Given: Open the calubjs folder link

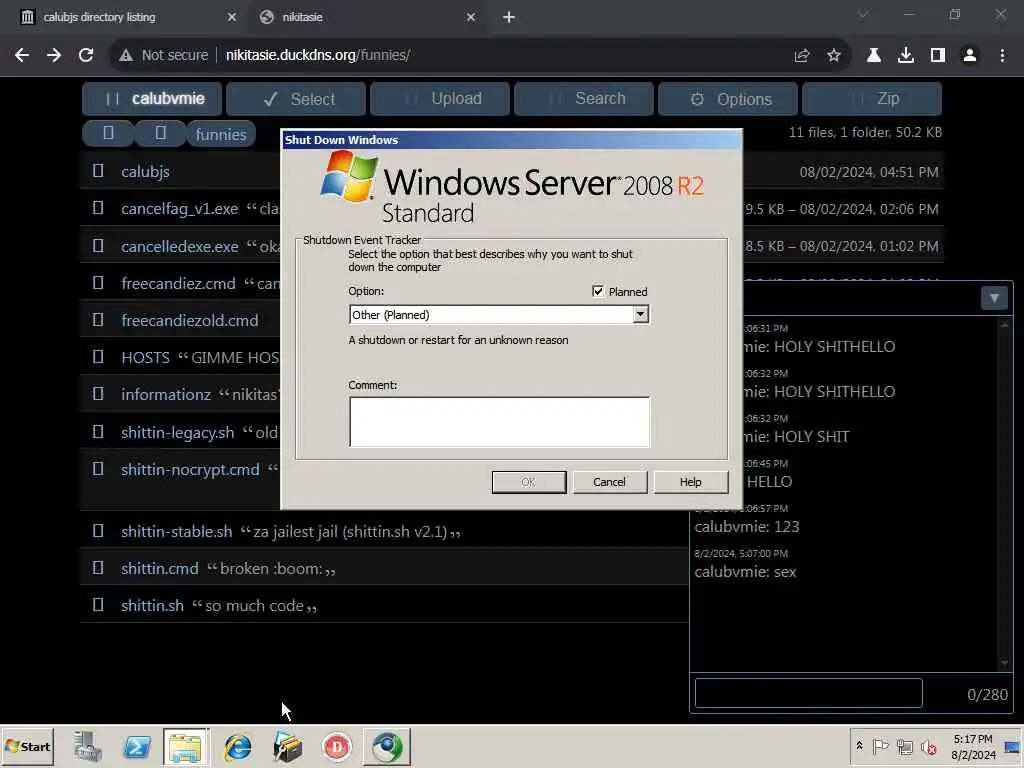Looking at the screenshot, I should click(145, 172).
